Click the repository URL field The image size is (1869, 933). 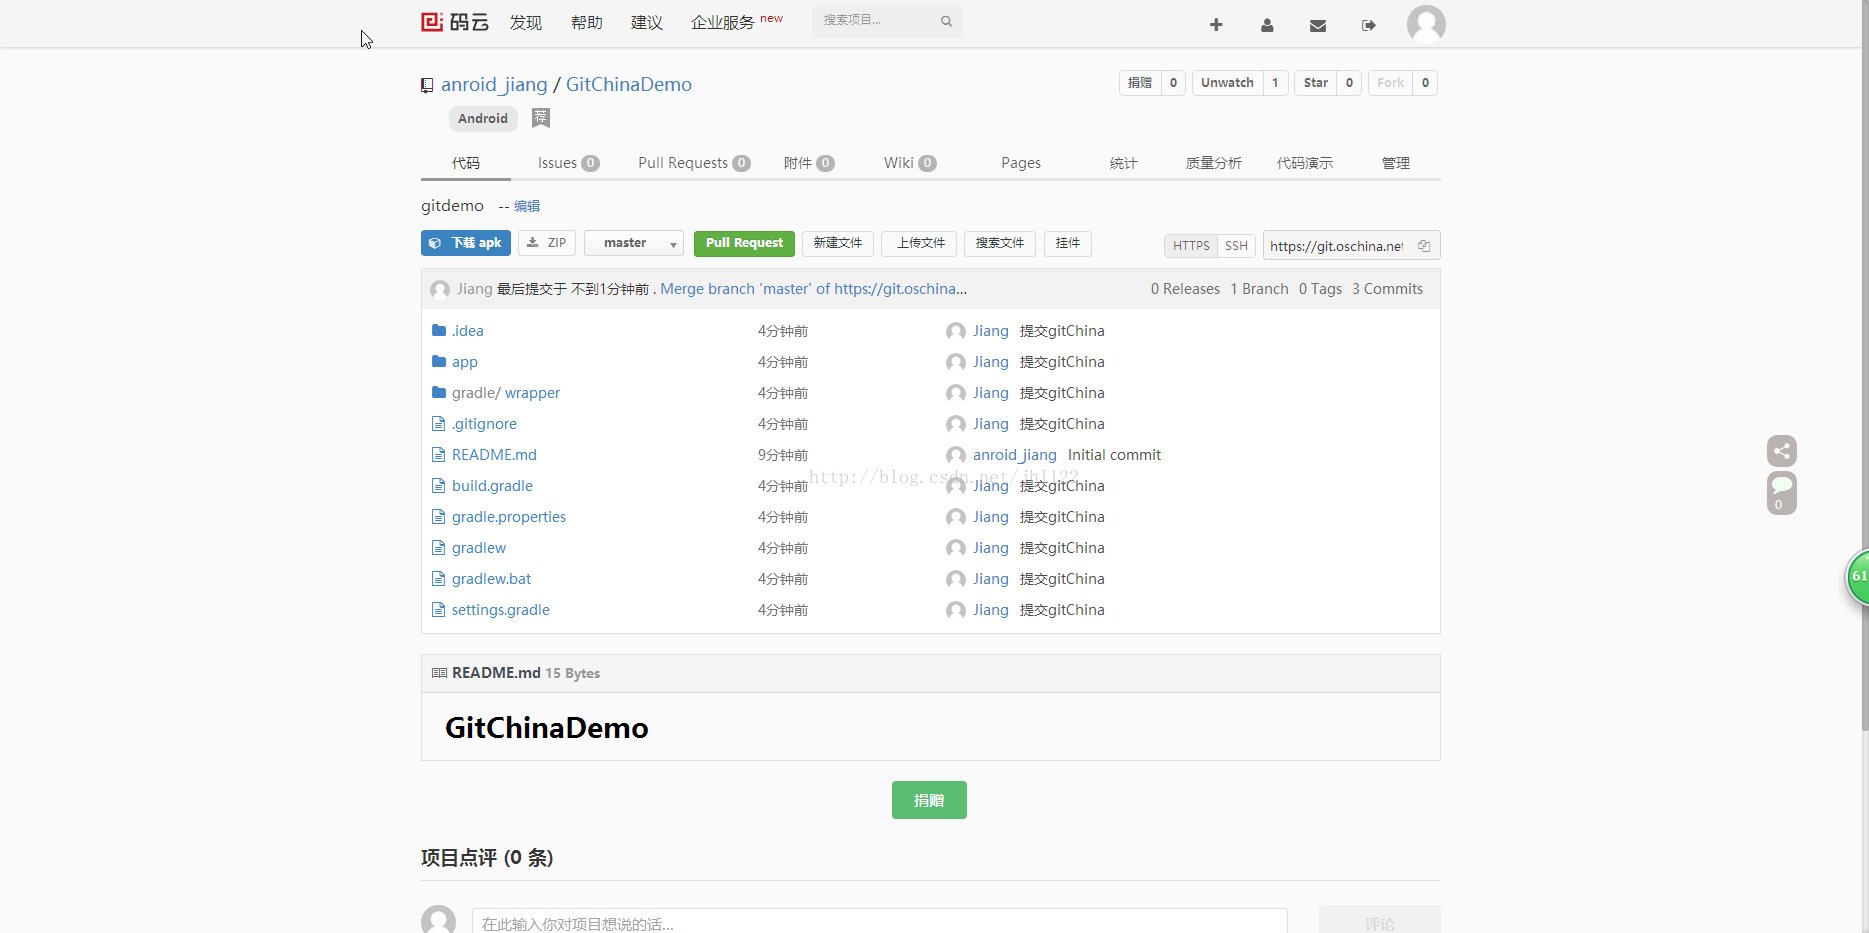click(x=1338, y=246)
